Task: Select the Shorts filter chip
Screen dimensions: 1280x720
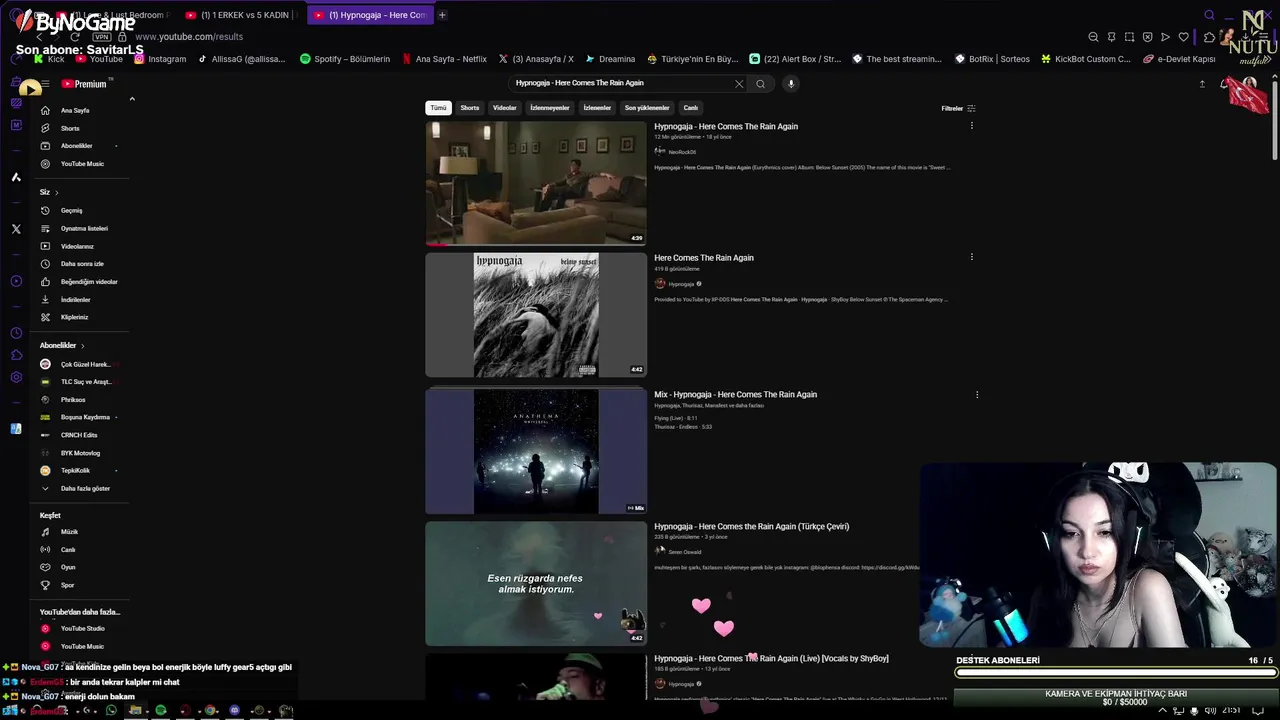Action: coord(470,108)
